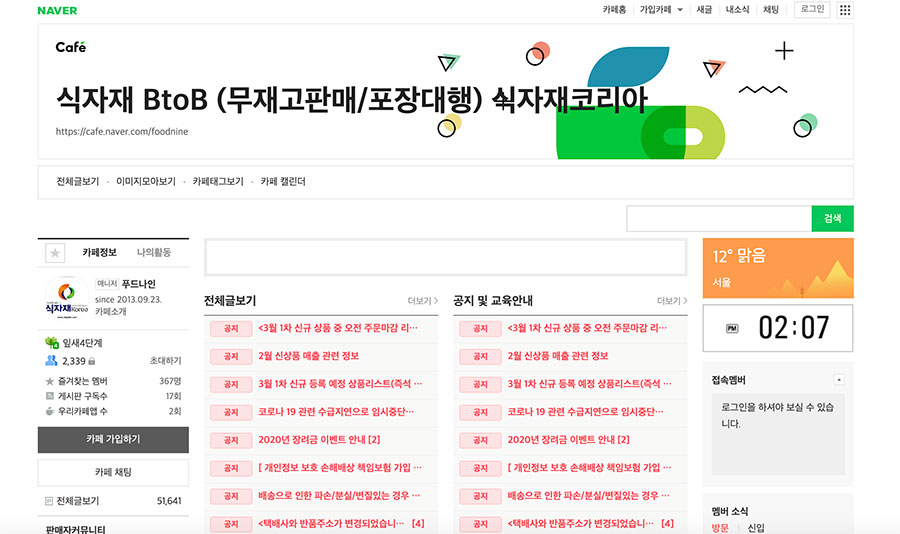Click the cafe search input field

tap(719, 219)
